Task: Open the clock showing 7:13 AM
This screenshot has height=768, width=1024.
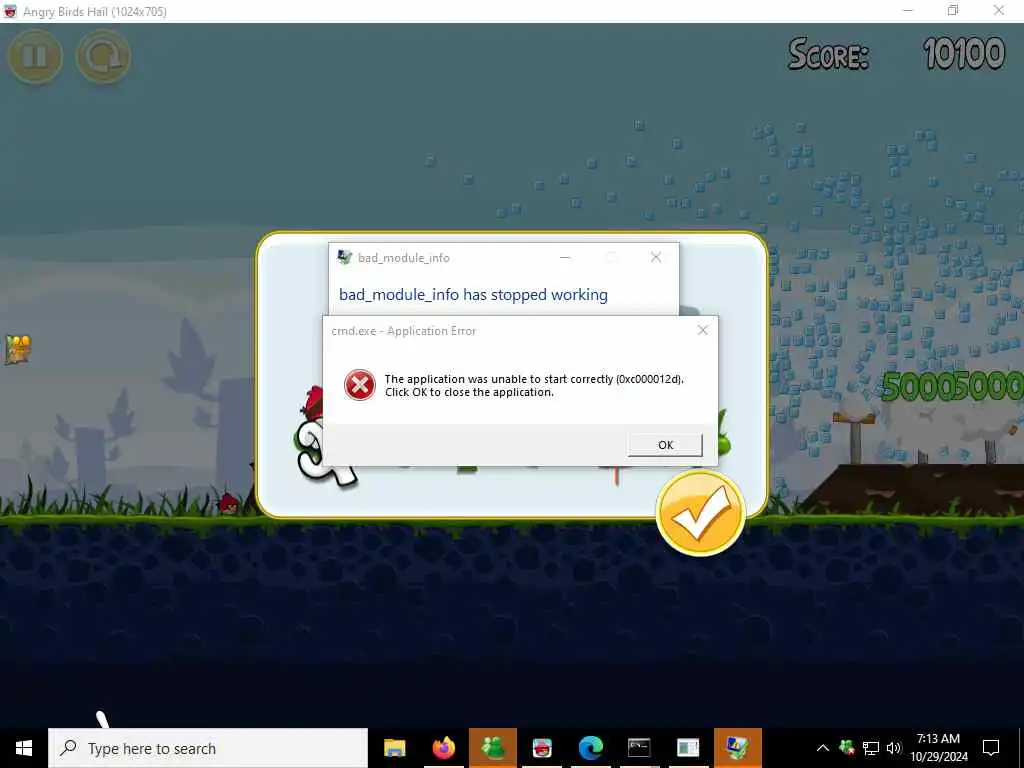Action: tap(938, 748)
